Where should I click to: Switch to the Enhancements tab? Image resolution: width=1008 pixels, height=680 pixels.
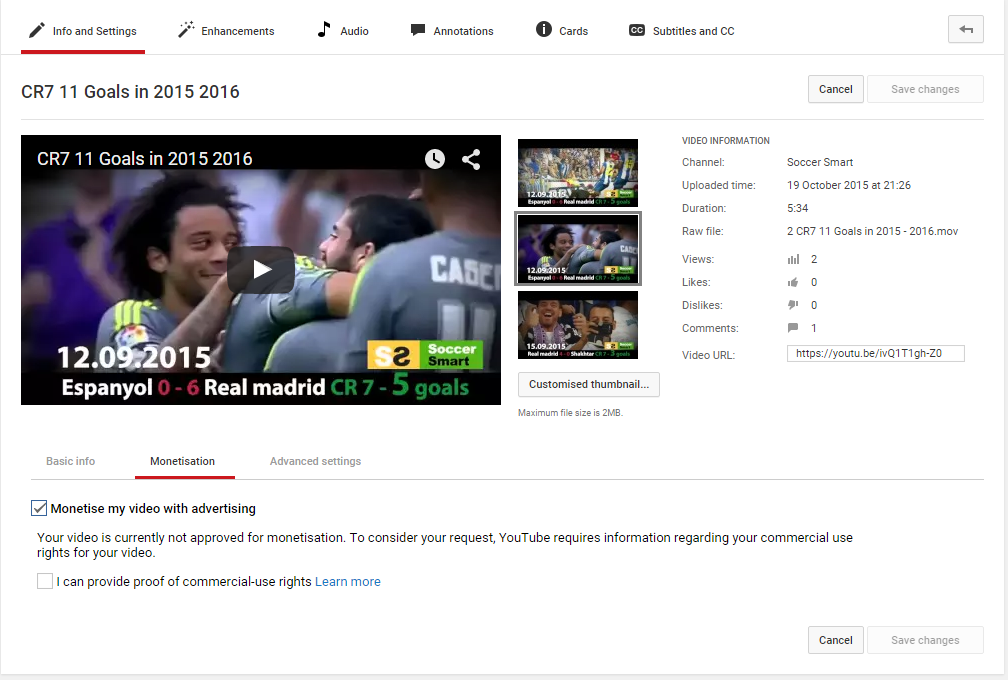226,31
